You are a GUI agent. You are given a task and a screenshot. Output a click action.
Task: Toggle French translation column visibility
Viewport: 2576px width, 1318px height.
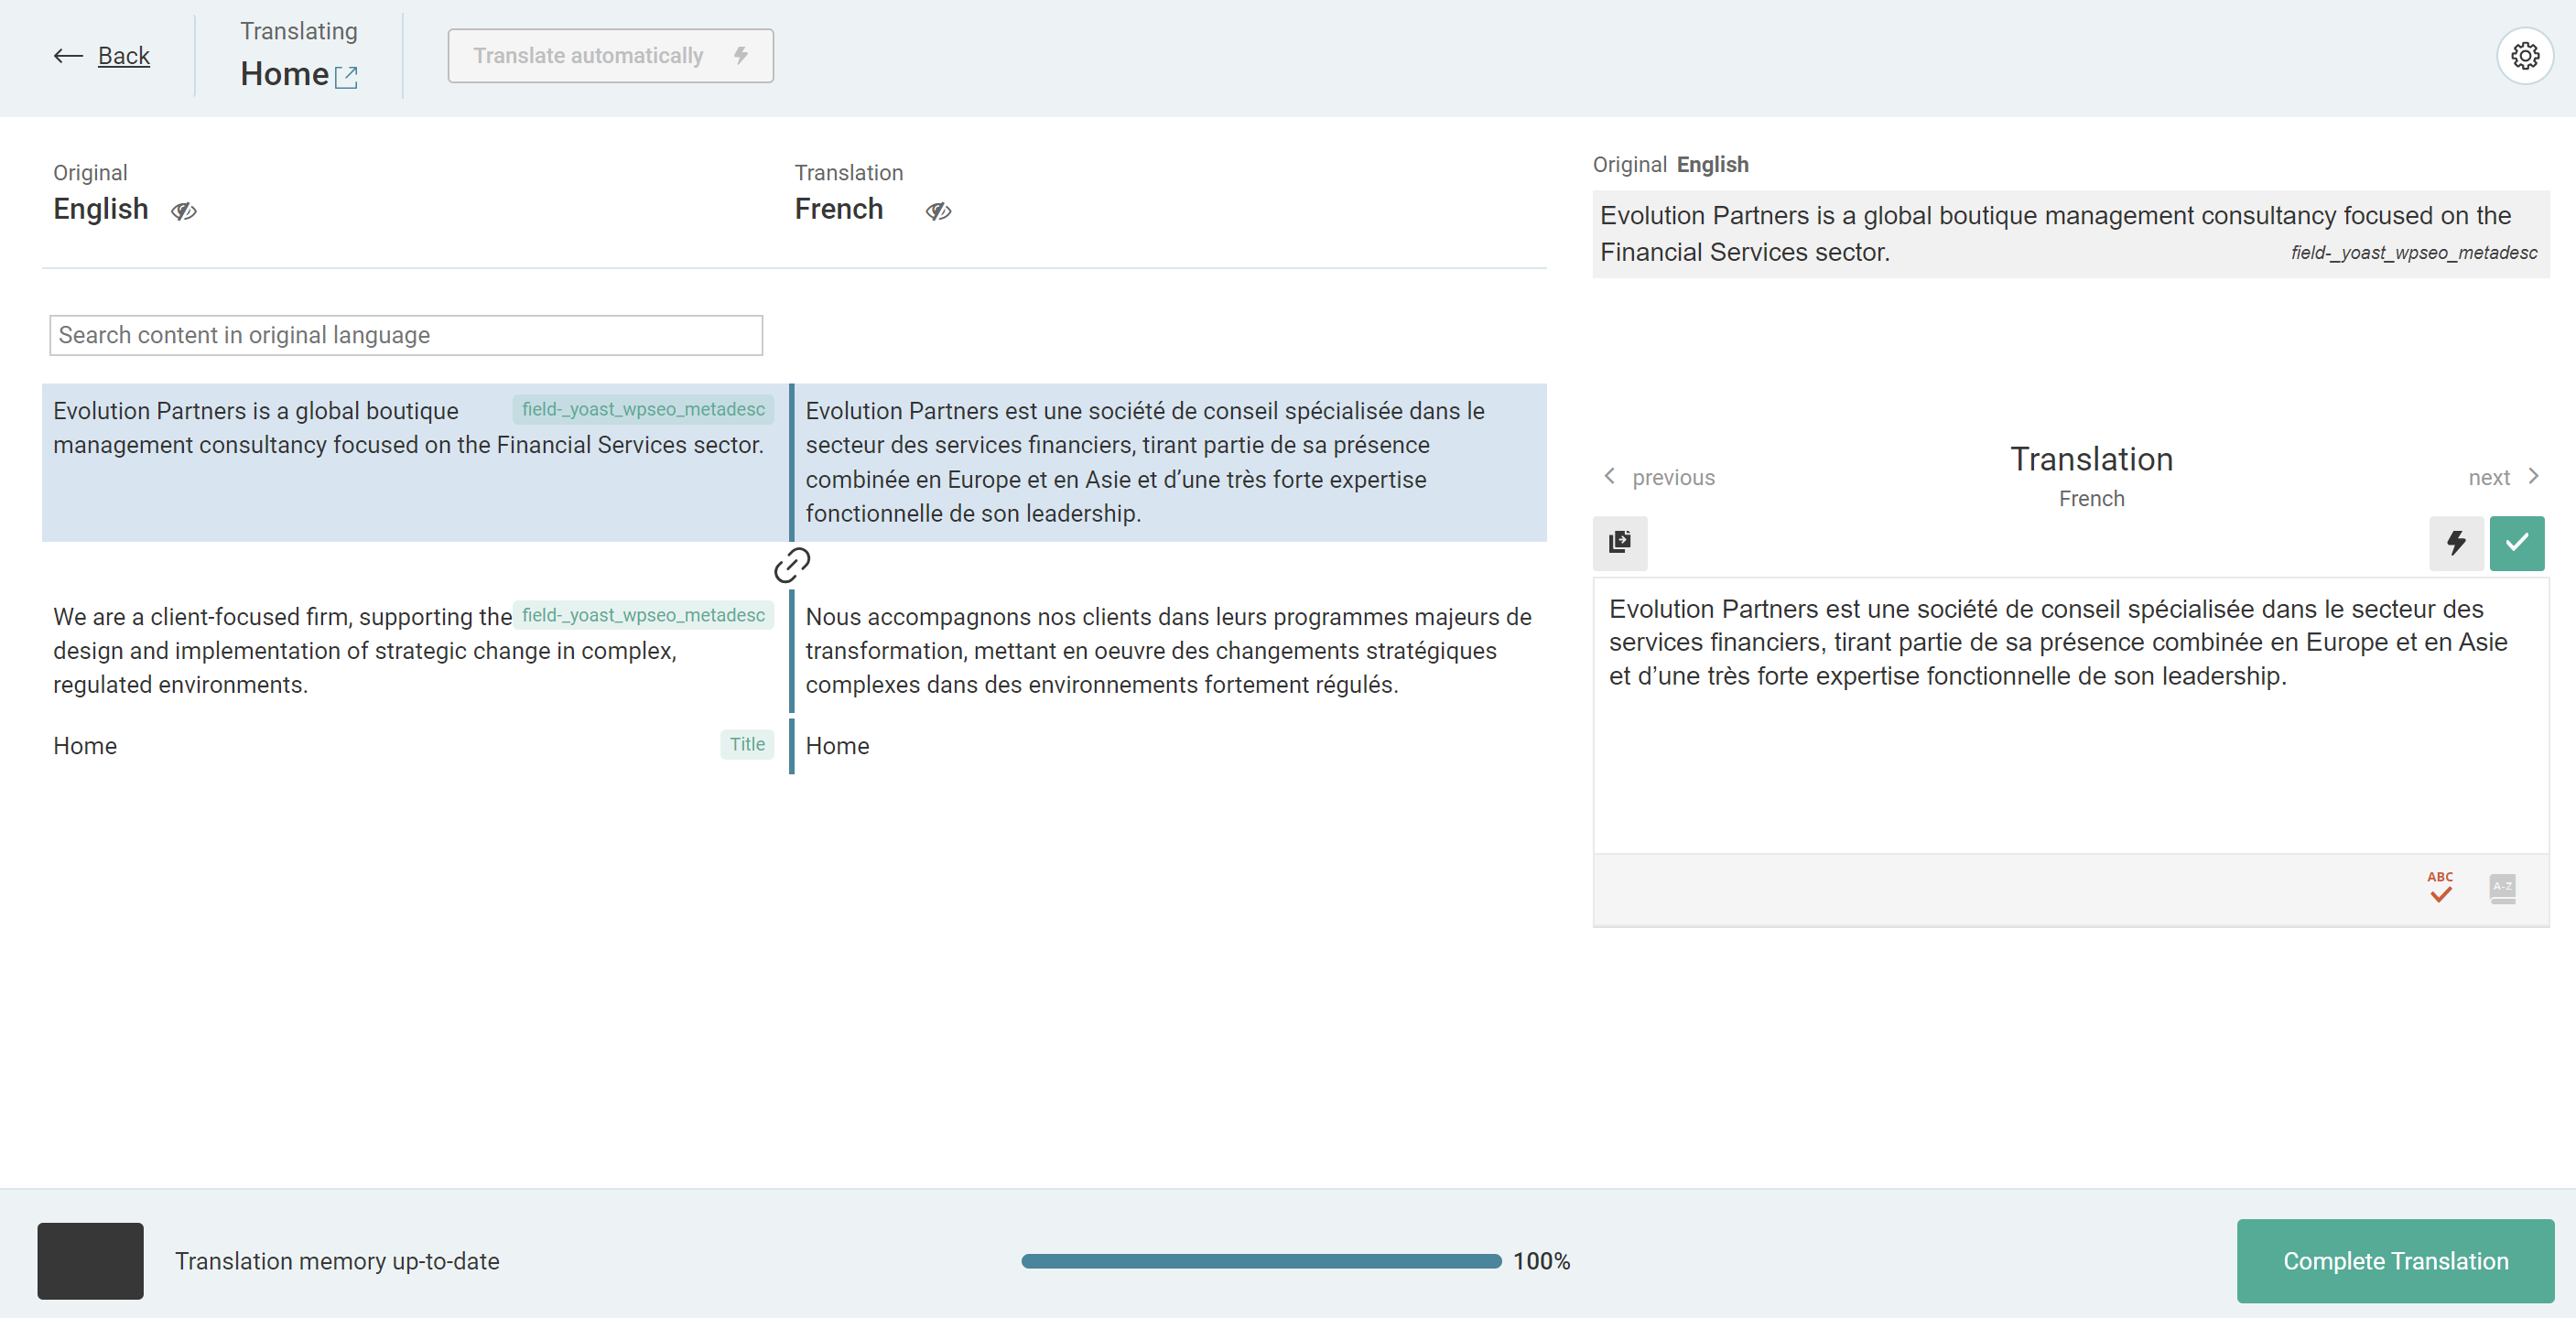(x=938, y=211)
